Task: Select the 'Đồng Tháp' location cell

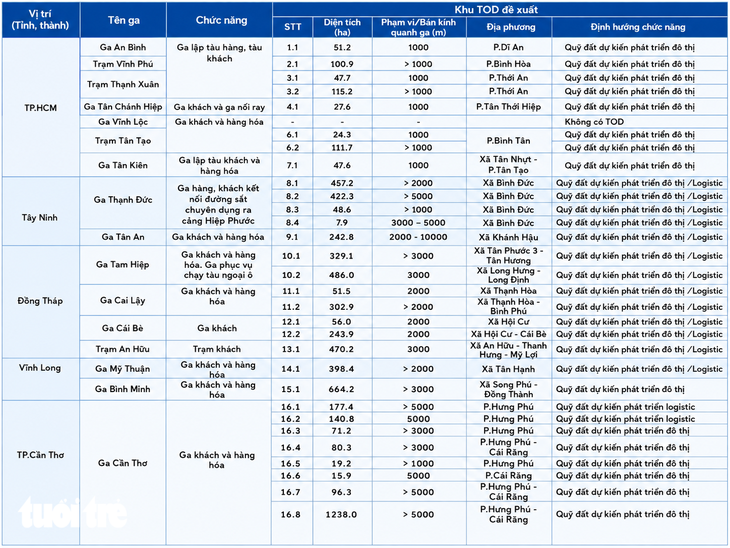Action: pyautogui.click(x=41, y=301)
